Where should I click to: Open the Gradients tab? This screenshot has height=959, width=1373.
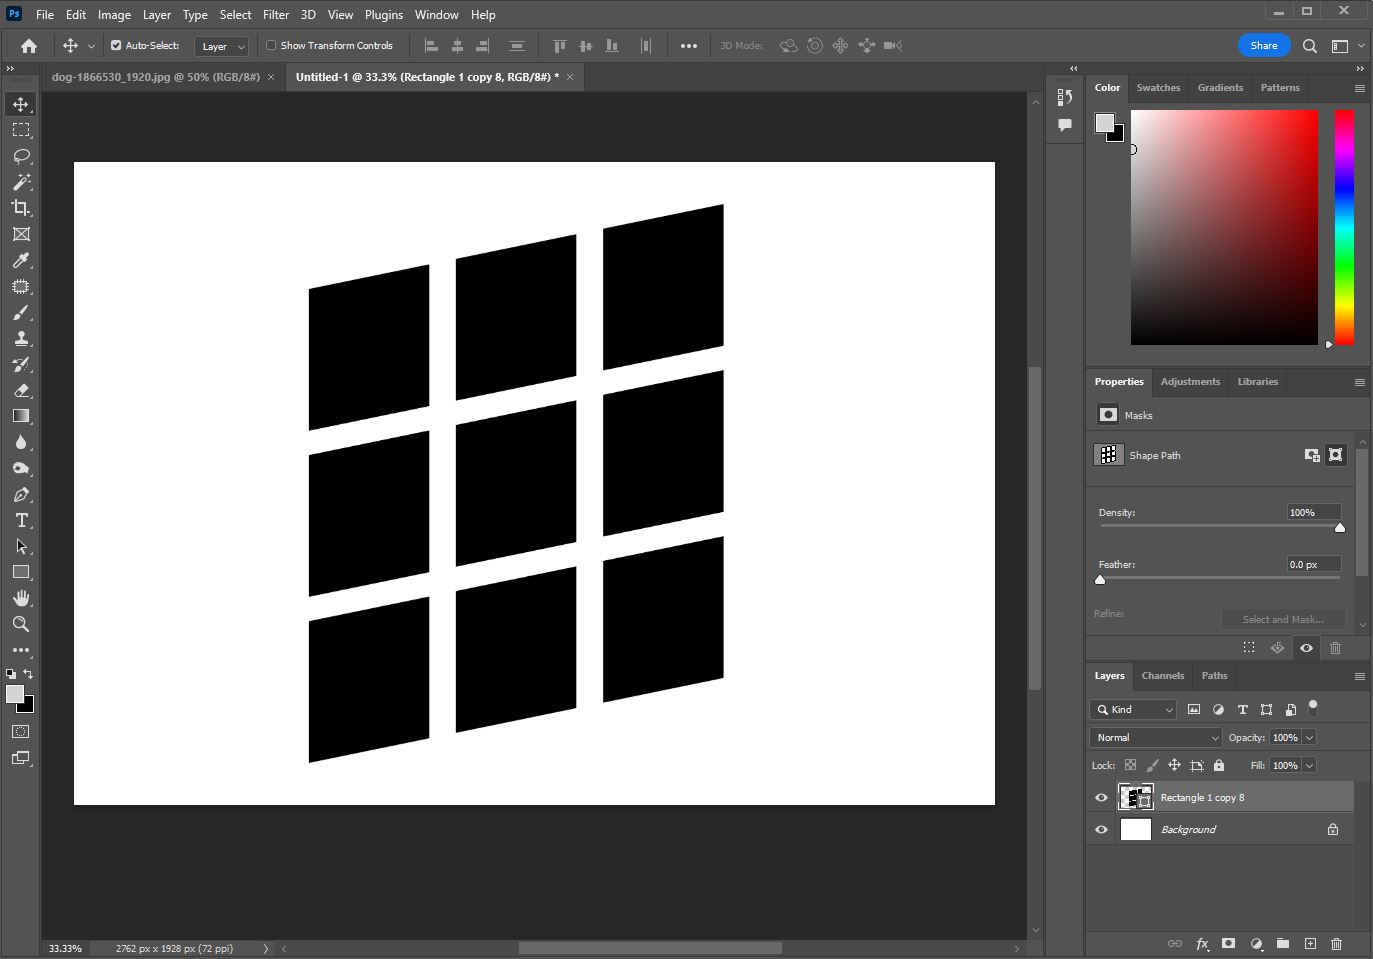1220,88
